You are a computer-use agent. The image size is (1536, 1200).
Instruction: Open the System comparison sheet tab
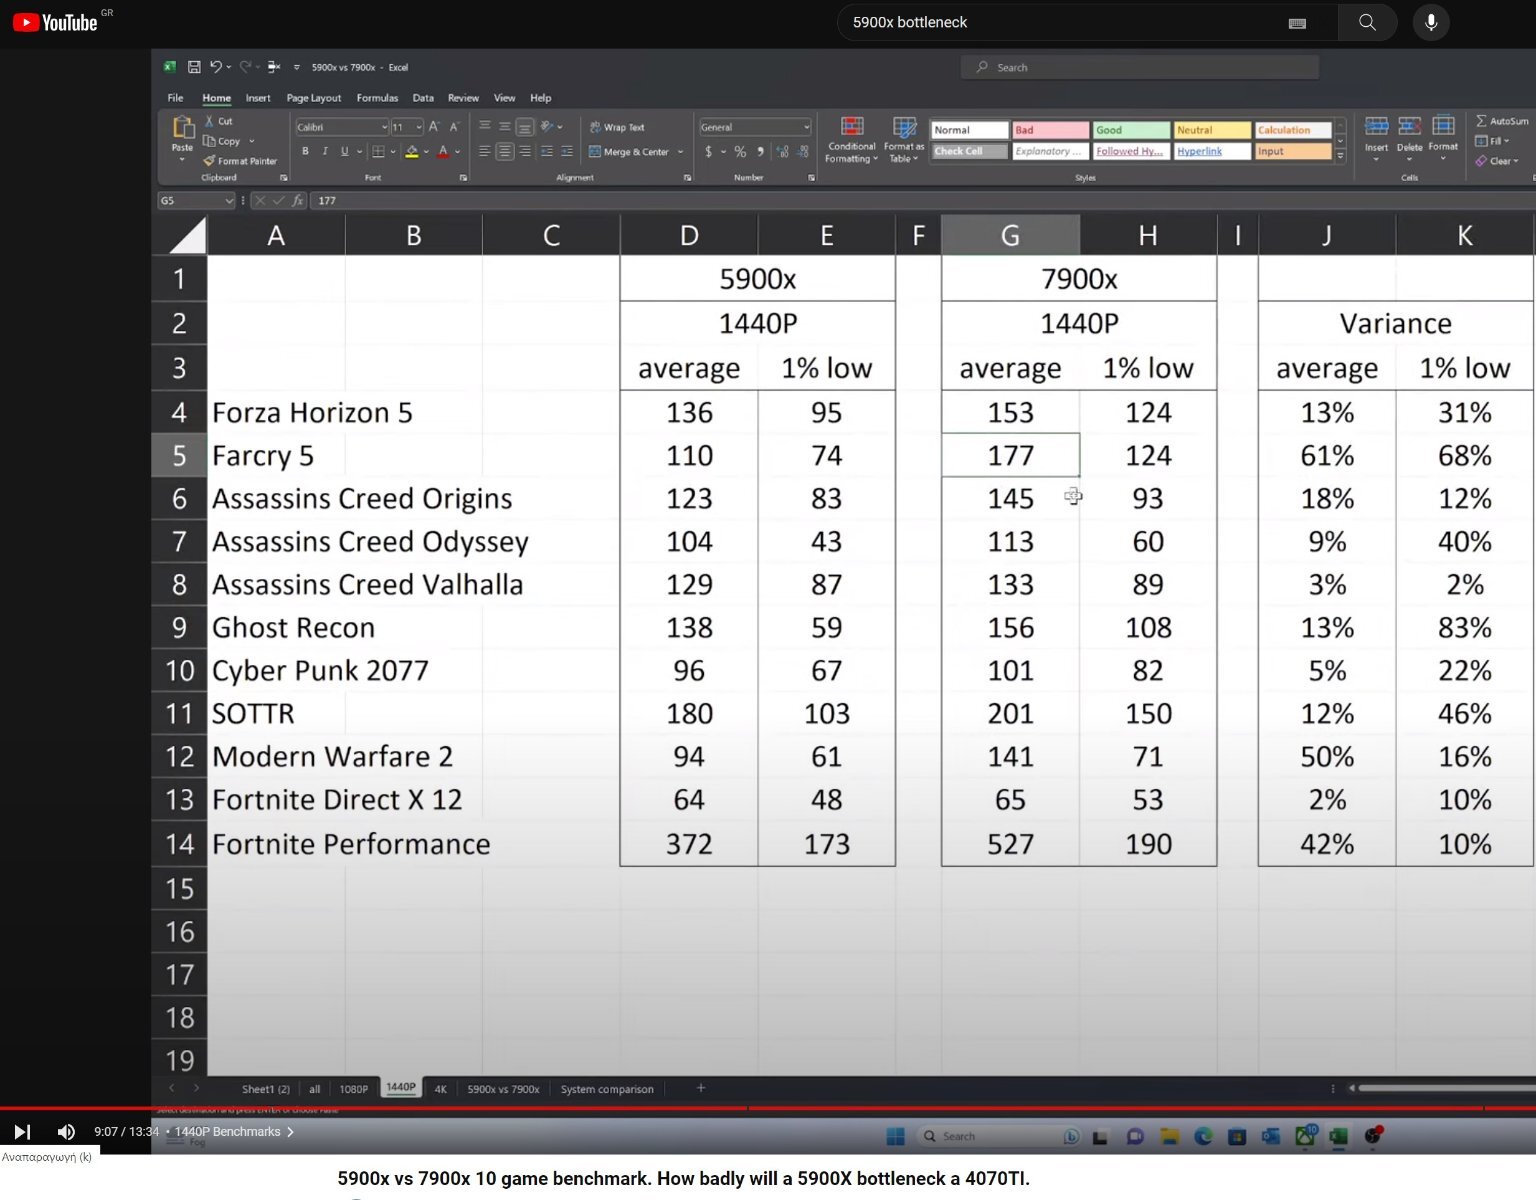(x=607, y=1089)
